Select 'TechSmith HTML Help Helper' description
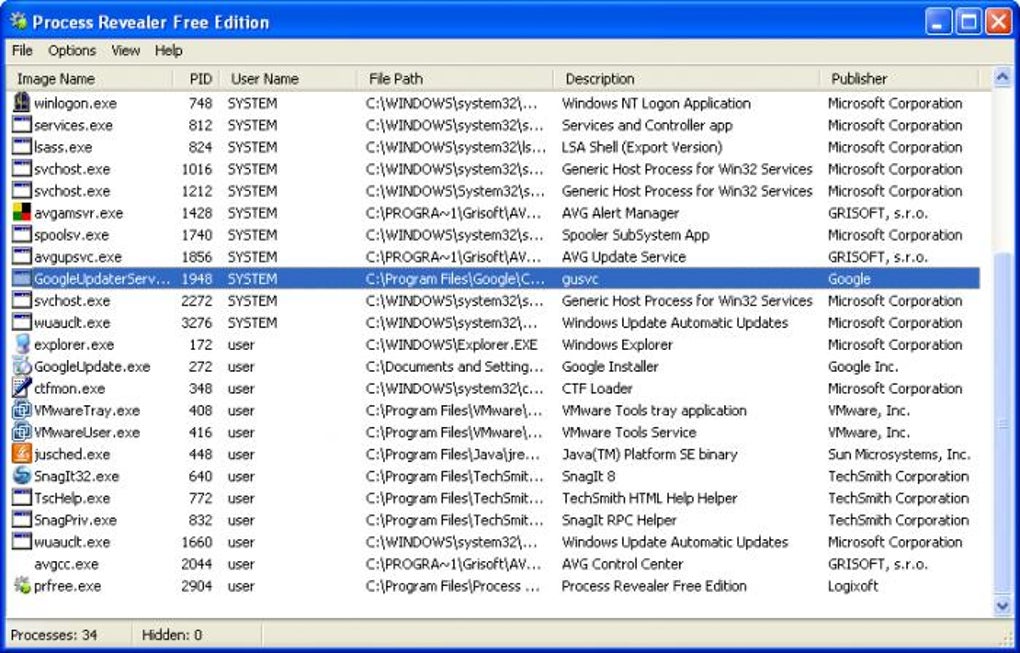Image resolution: width=1020 pixels, height=653 pixels. (x=649, y=498)
